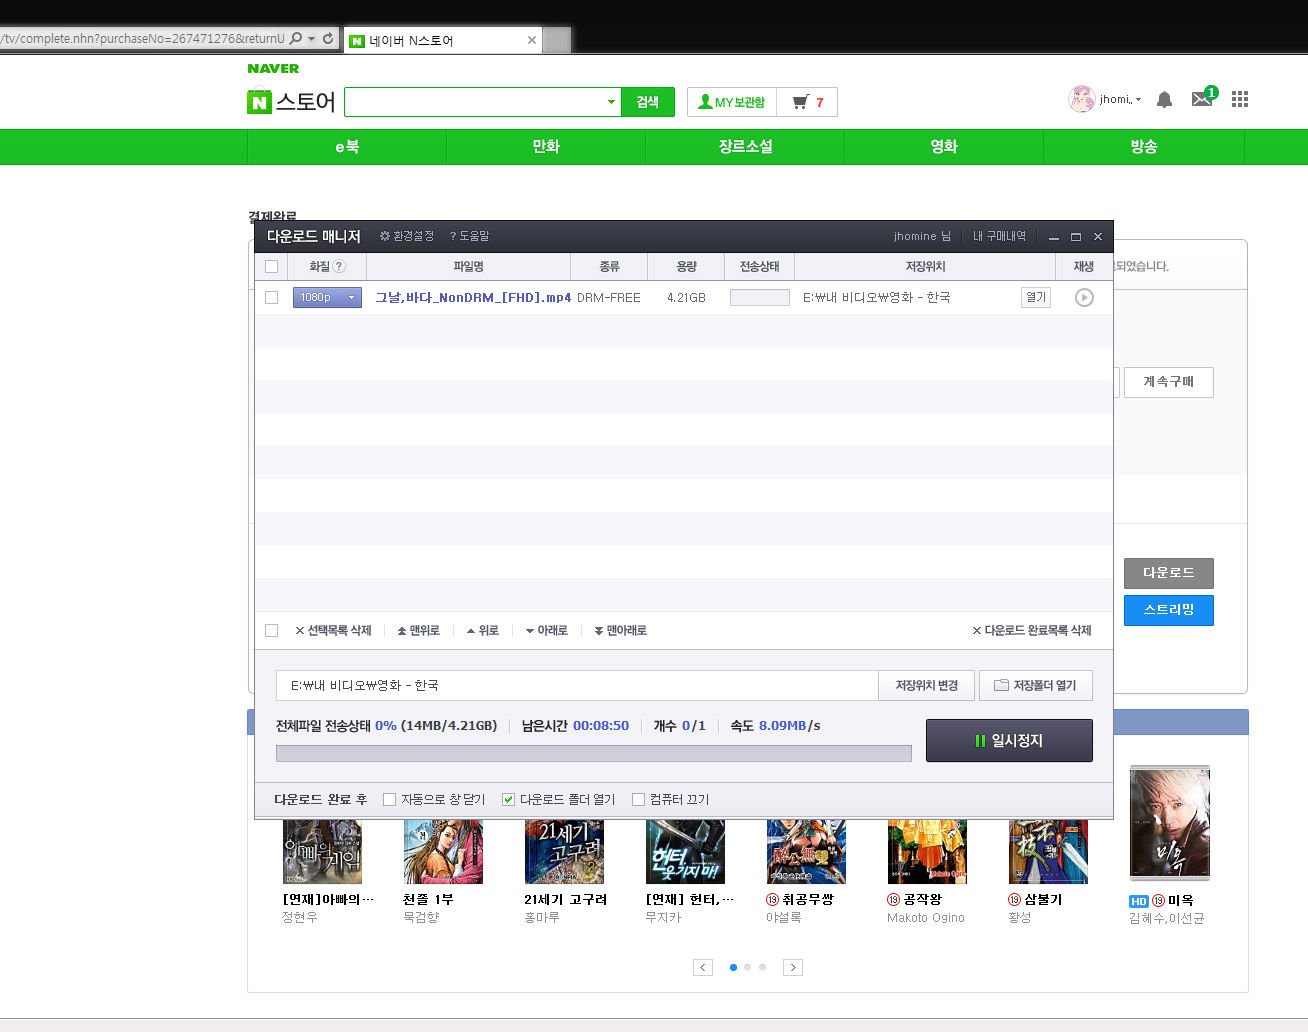Click 저장폴더 열기 button
Screen dimensions: 1308x1032
[x=1035, y=685]
